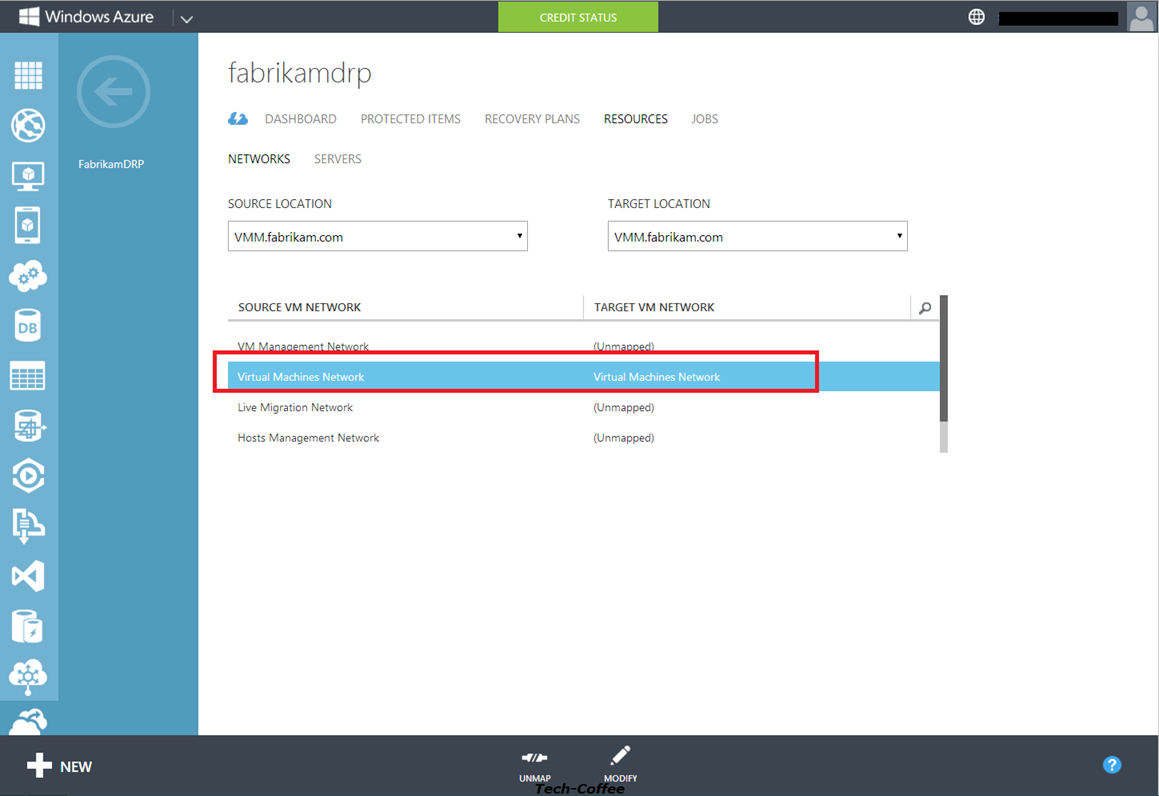Open the Virtual Machines monitor icon
The height and width of the screenshot is (796, 1159).
coord(28,176)
